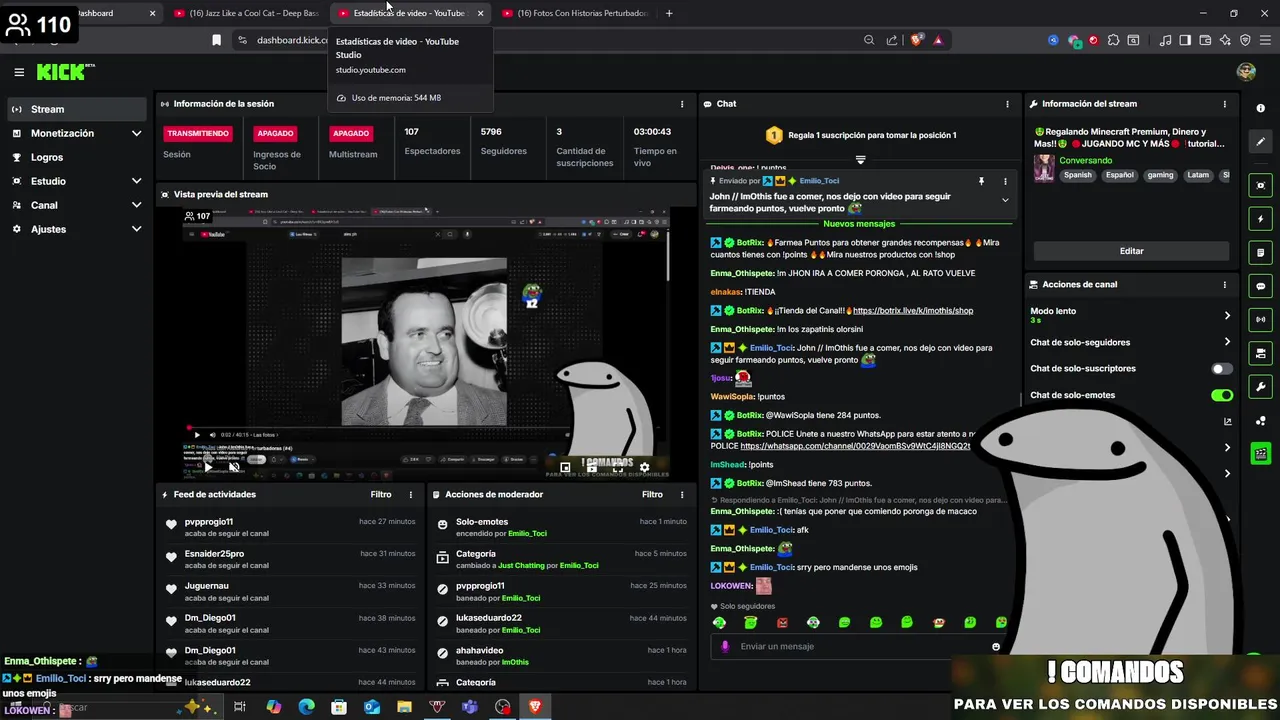Click the broadcast signal icon in right toolbar

click(x=1260, y=319)
